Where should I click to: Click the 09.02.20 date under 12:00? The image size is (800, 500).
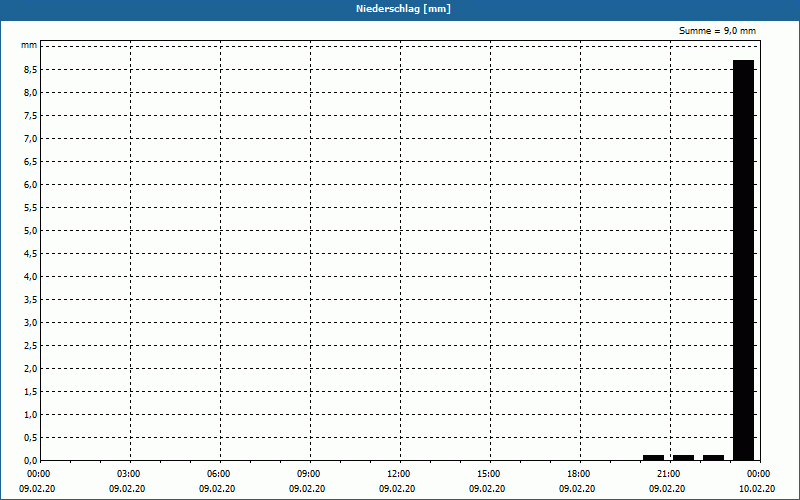point(397,489)
